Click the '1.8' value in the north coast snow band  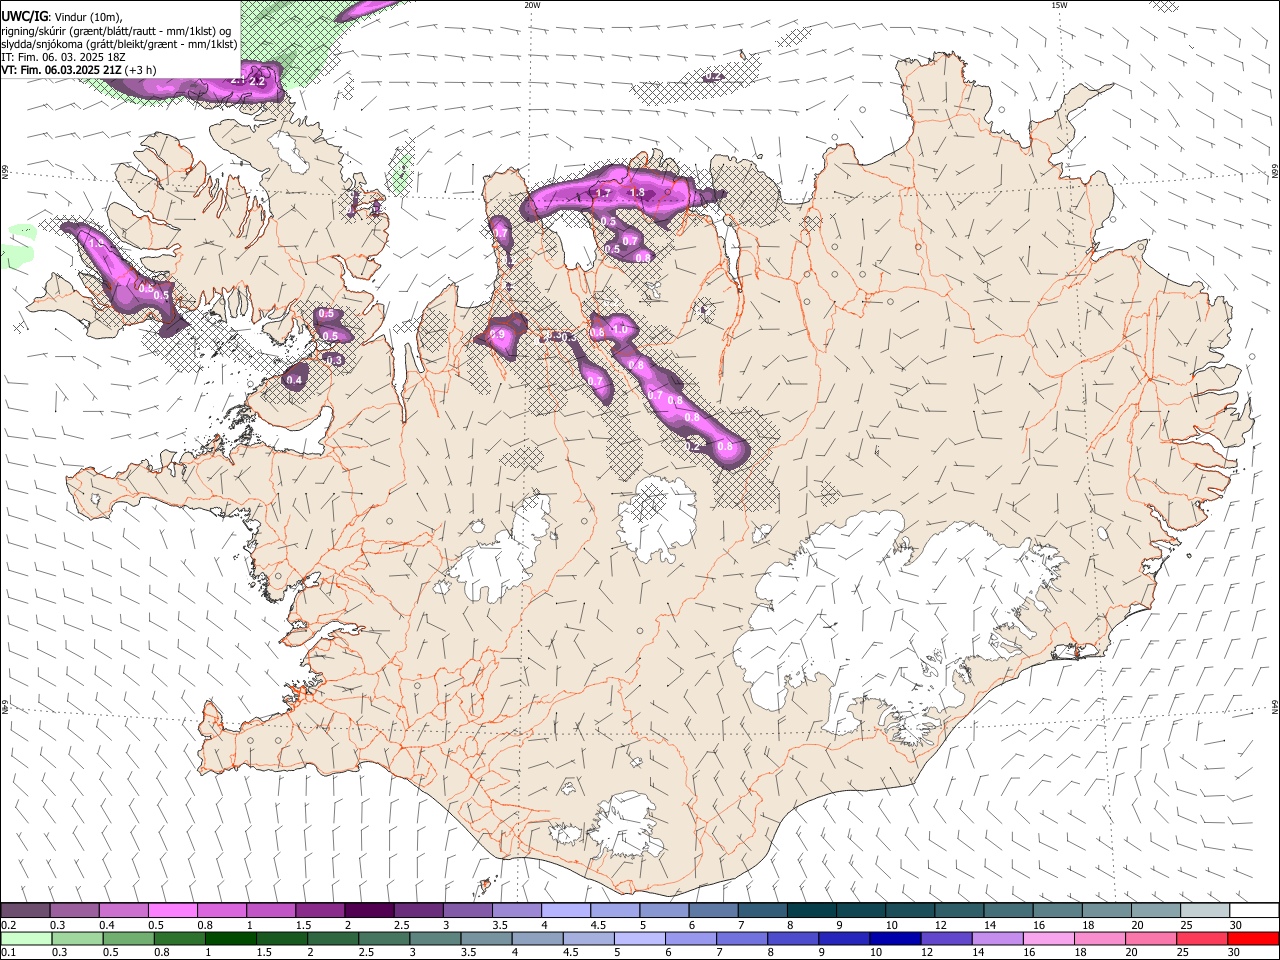pyautogui.click(x=637, y=193)
